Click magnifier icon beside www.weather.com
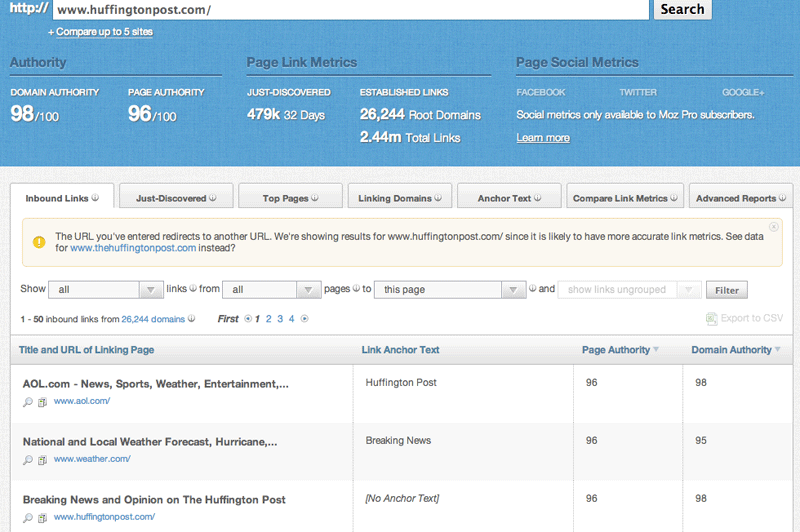The image size is (800, 532). [x=28, y=460]
